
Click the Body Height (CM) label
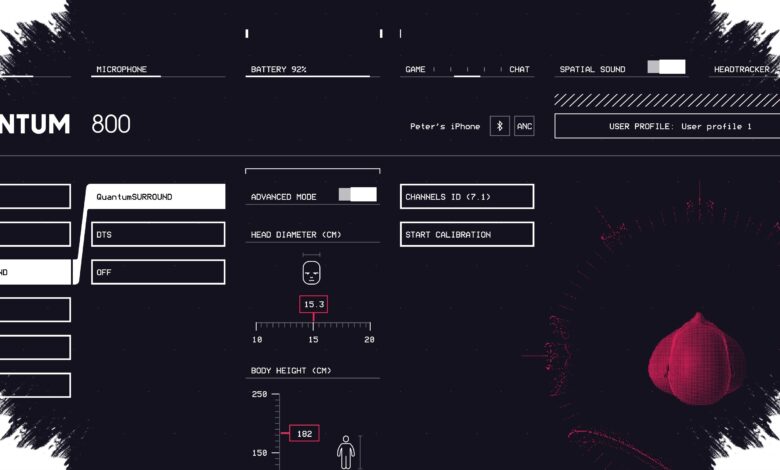tap(291, 371)
